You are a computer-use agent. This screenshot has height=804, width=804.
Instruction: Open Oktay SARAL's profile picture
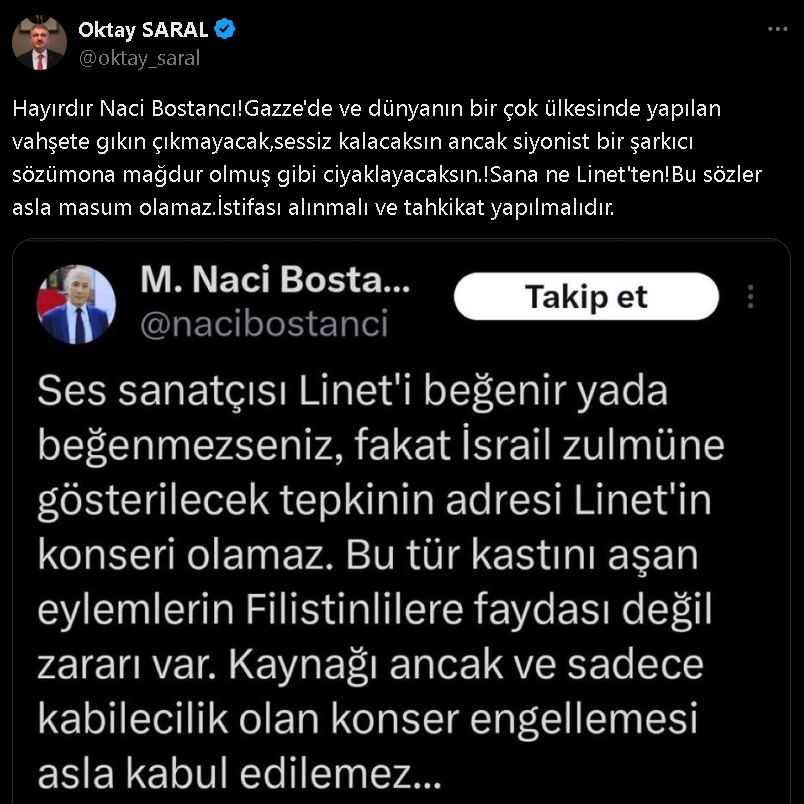coord(39,43)
